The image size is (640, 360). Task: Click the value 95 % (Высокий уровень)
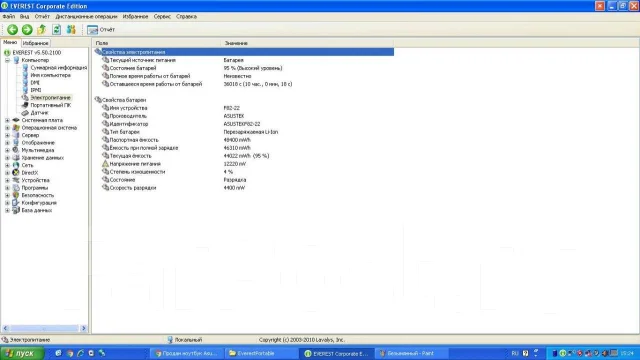click(253, 68)
